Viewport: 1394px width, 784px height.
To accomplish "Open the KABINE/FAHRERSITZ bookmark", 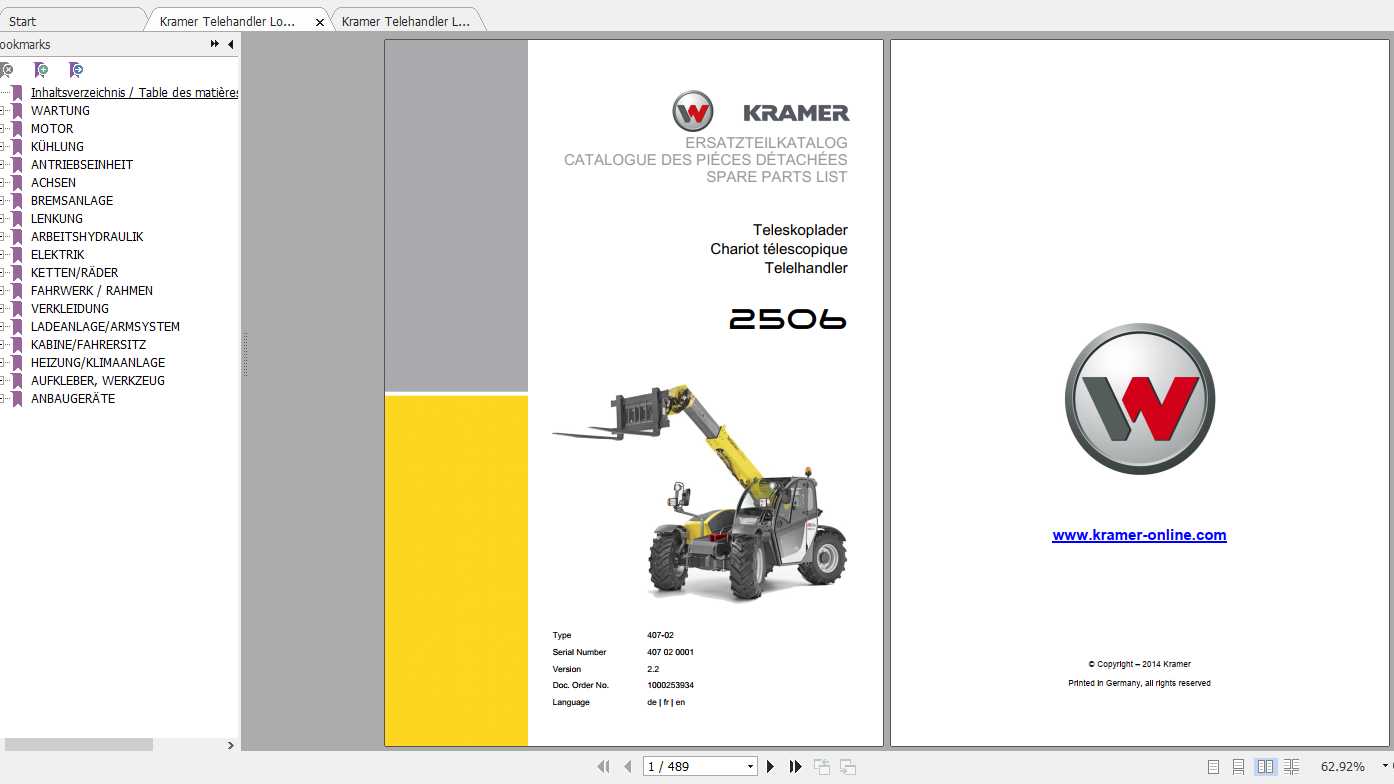I will [88, 345].
